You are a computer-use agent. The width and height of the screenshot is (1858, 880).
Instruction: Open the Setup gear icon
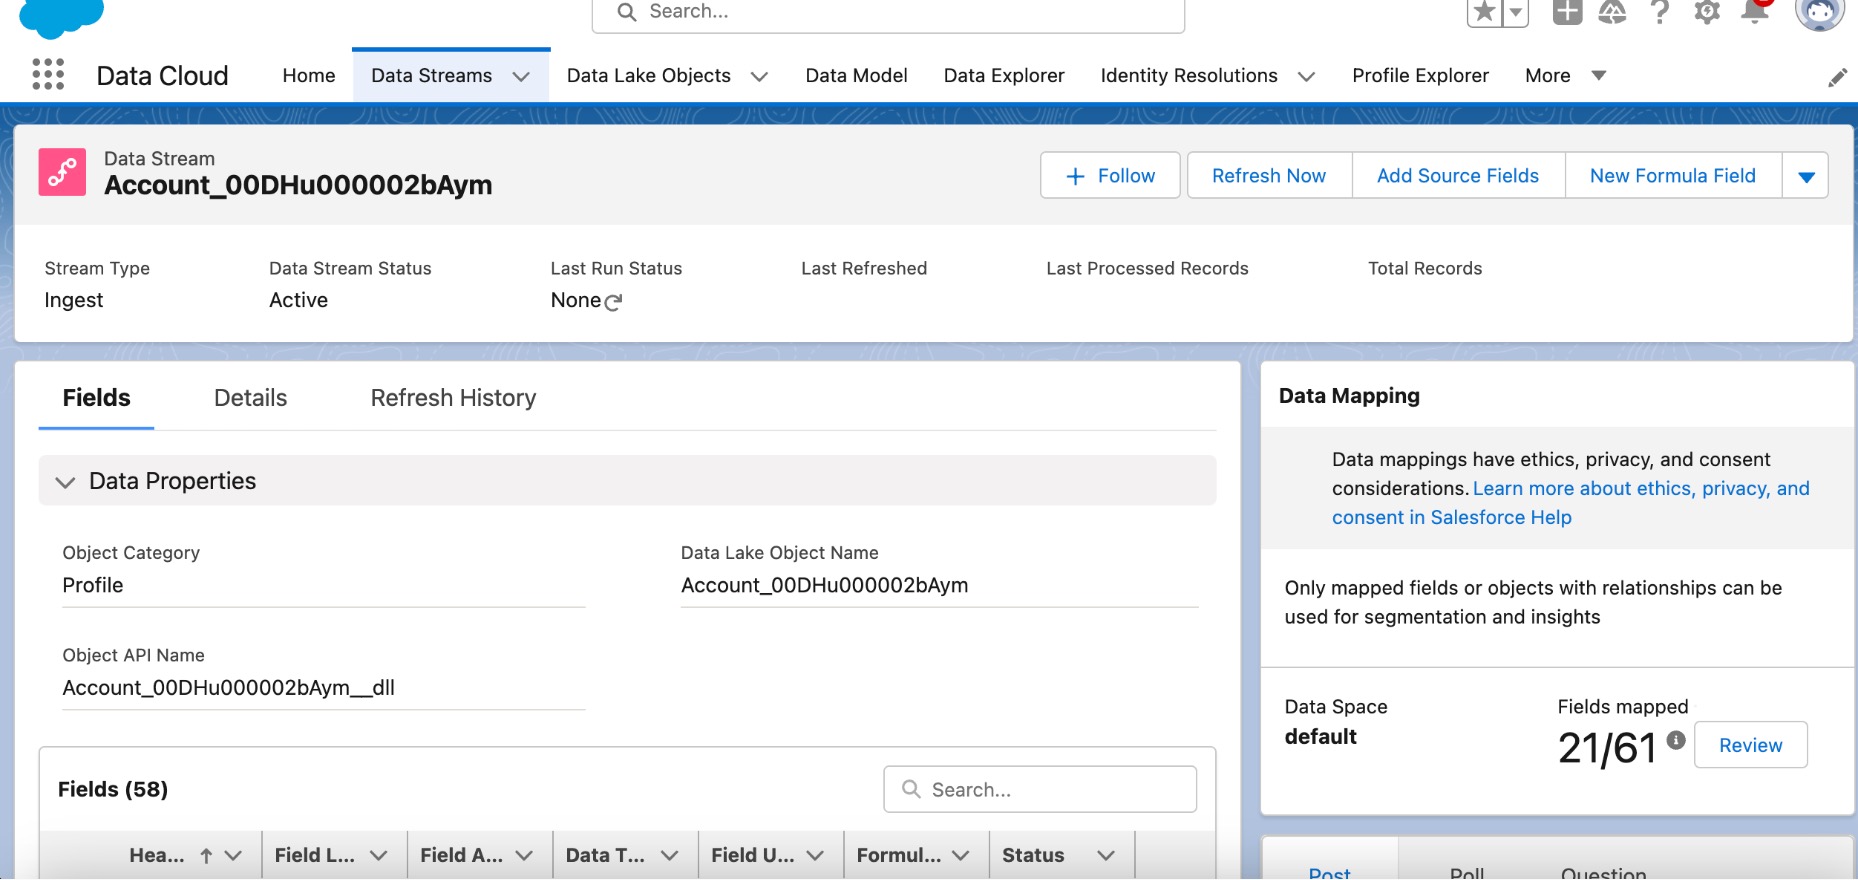point(1707,12)
